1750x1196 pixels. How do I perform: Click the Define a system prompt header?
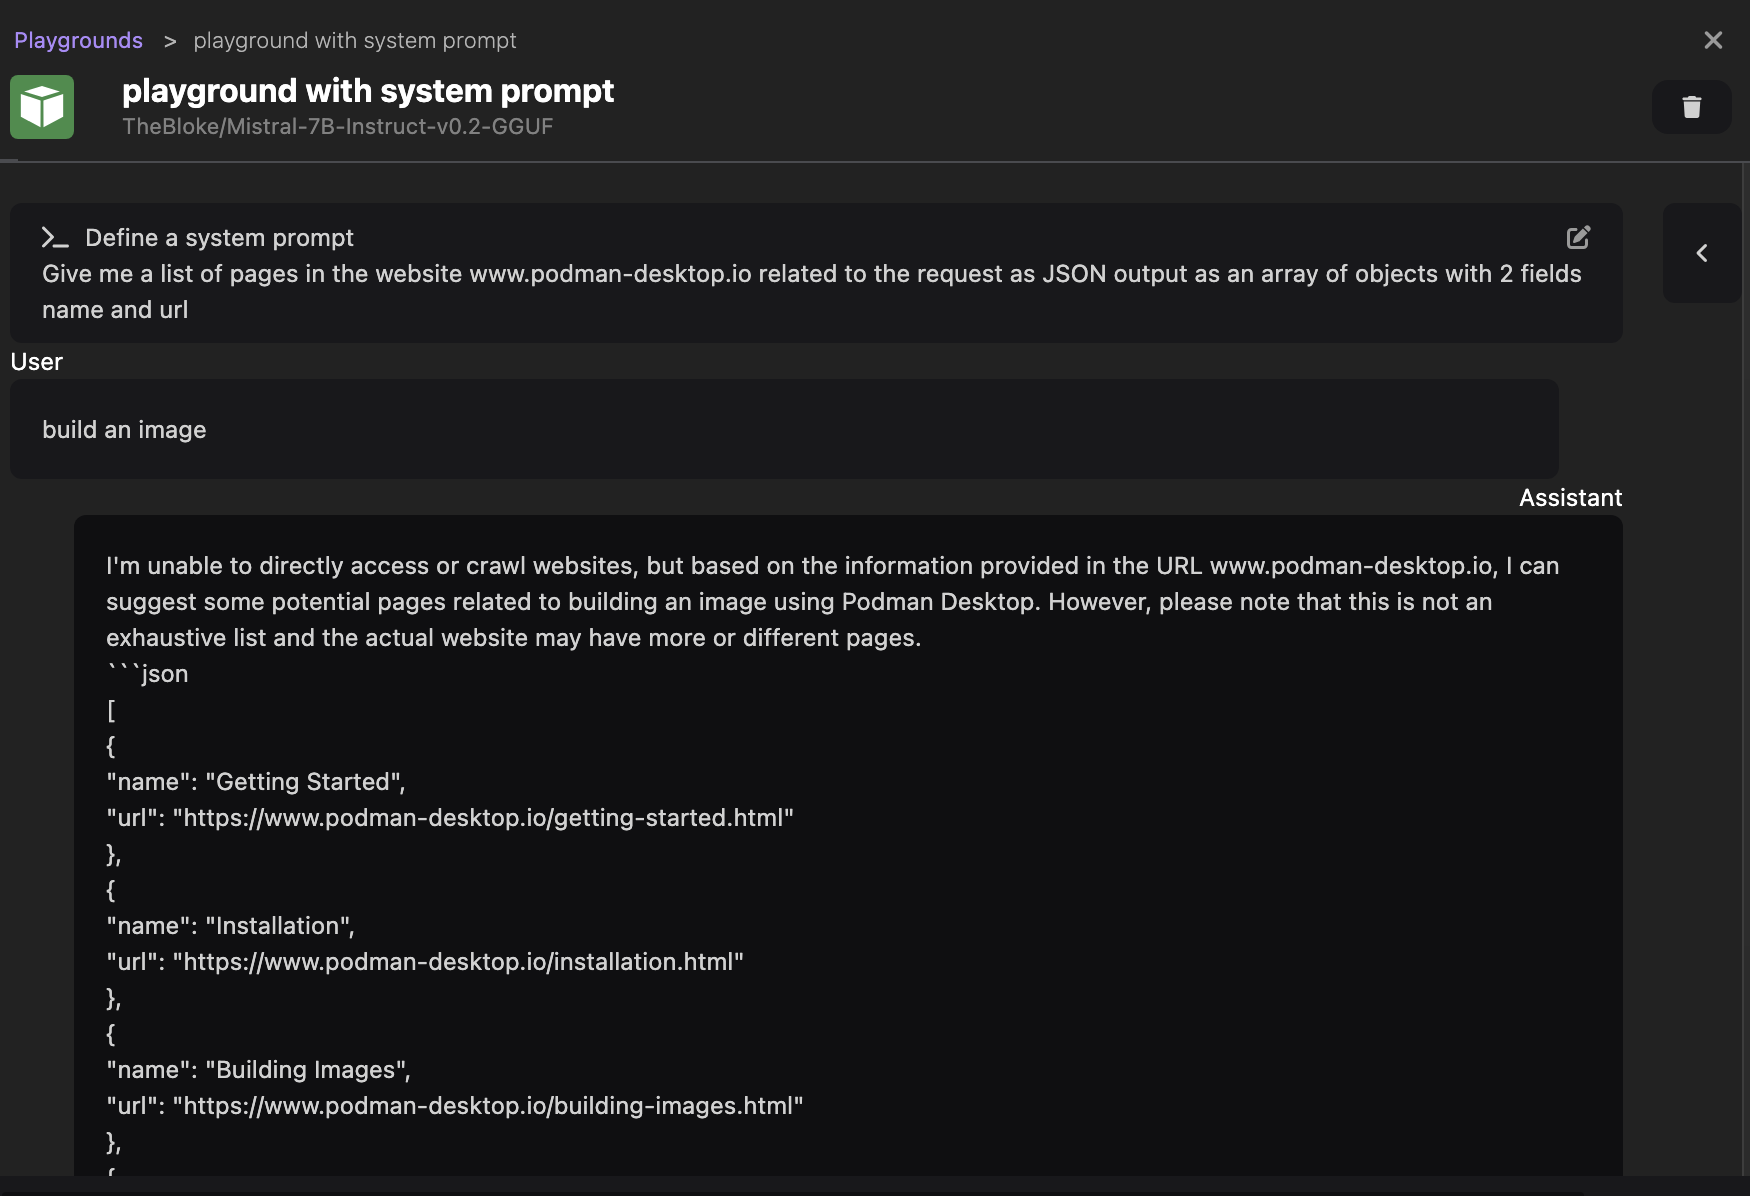pyautogui.click(x=219, y=237)
